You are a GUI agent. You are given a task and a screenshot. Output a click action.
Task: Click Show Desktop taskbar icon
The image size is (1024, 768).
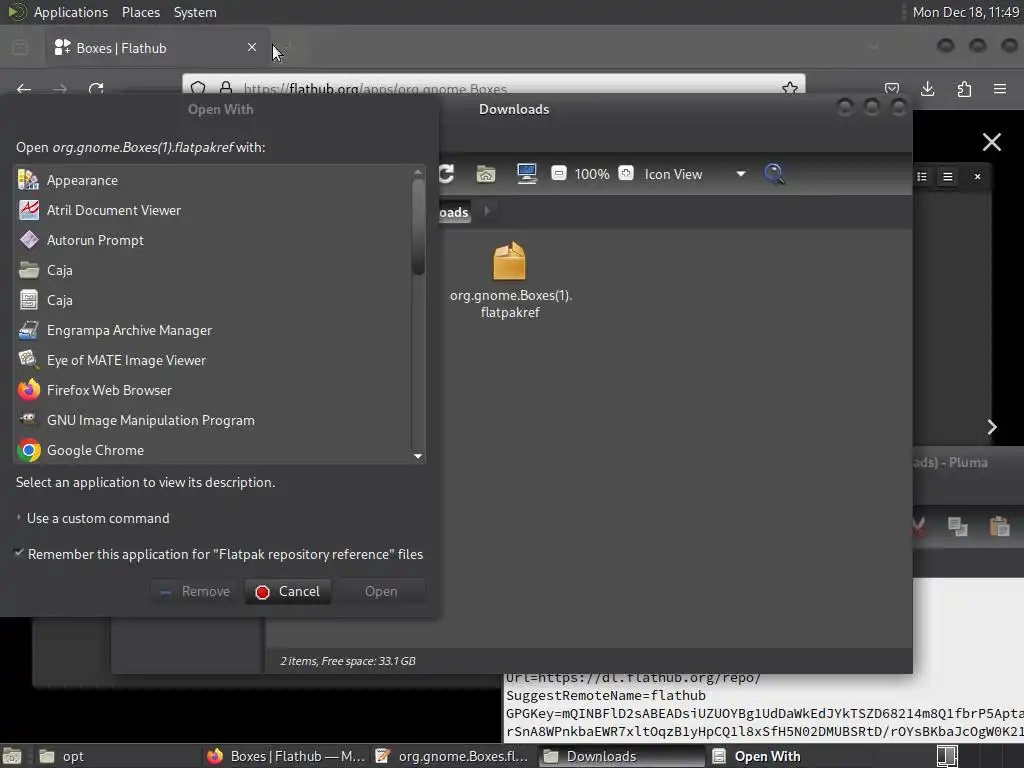pyautogui.click(x=12, y=756)
